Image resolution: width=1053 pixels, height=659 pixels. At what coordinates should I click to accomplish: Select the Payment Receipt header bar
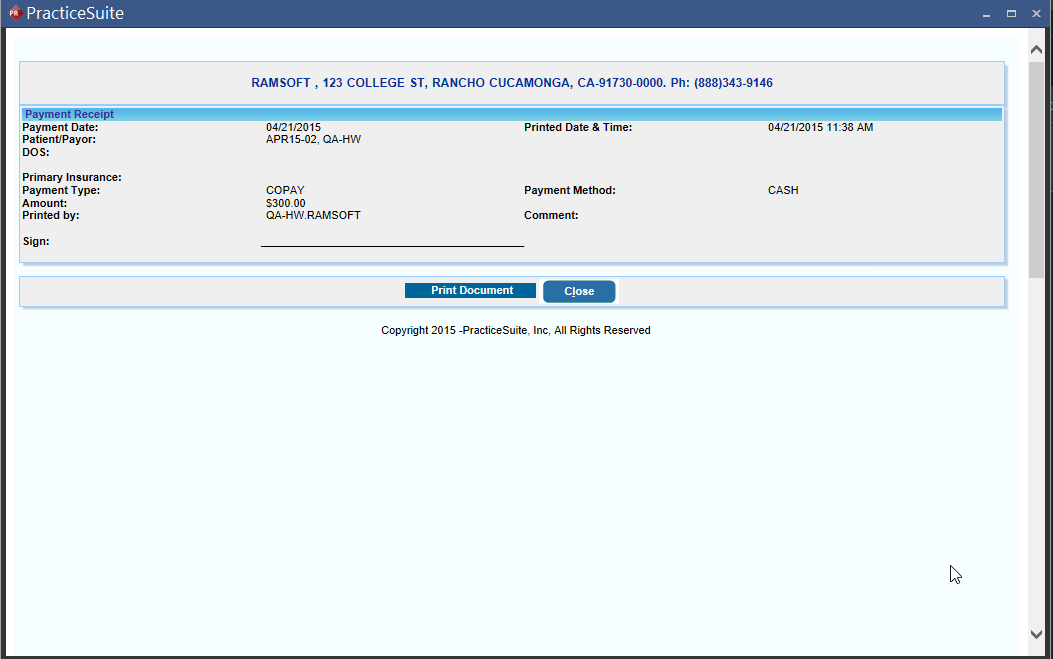pyautogui.click(x=69, y=114)
